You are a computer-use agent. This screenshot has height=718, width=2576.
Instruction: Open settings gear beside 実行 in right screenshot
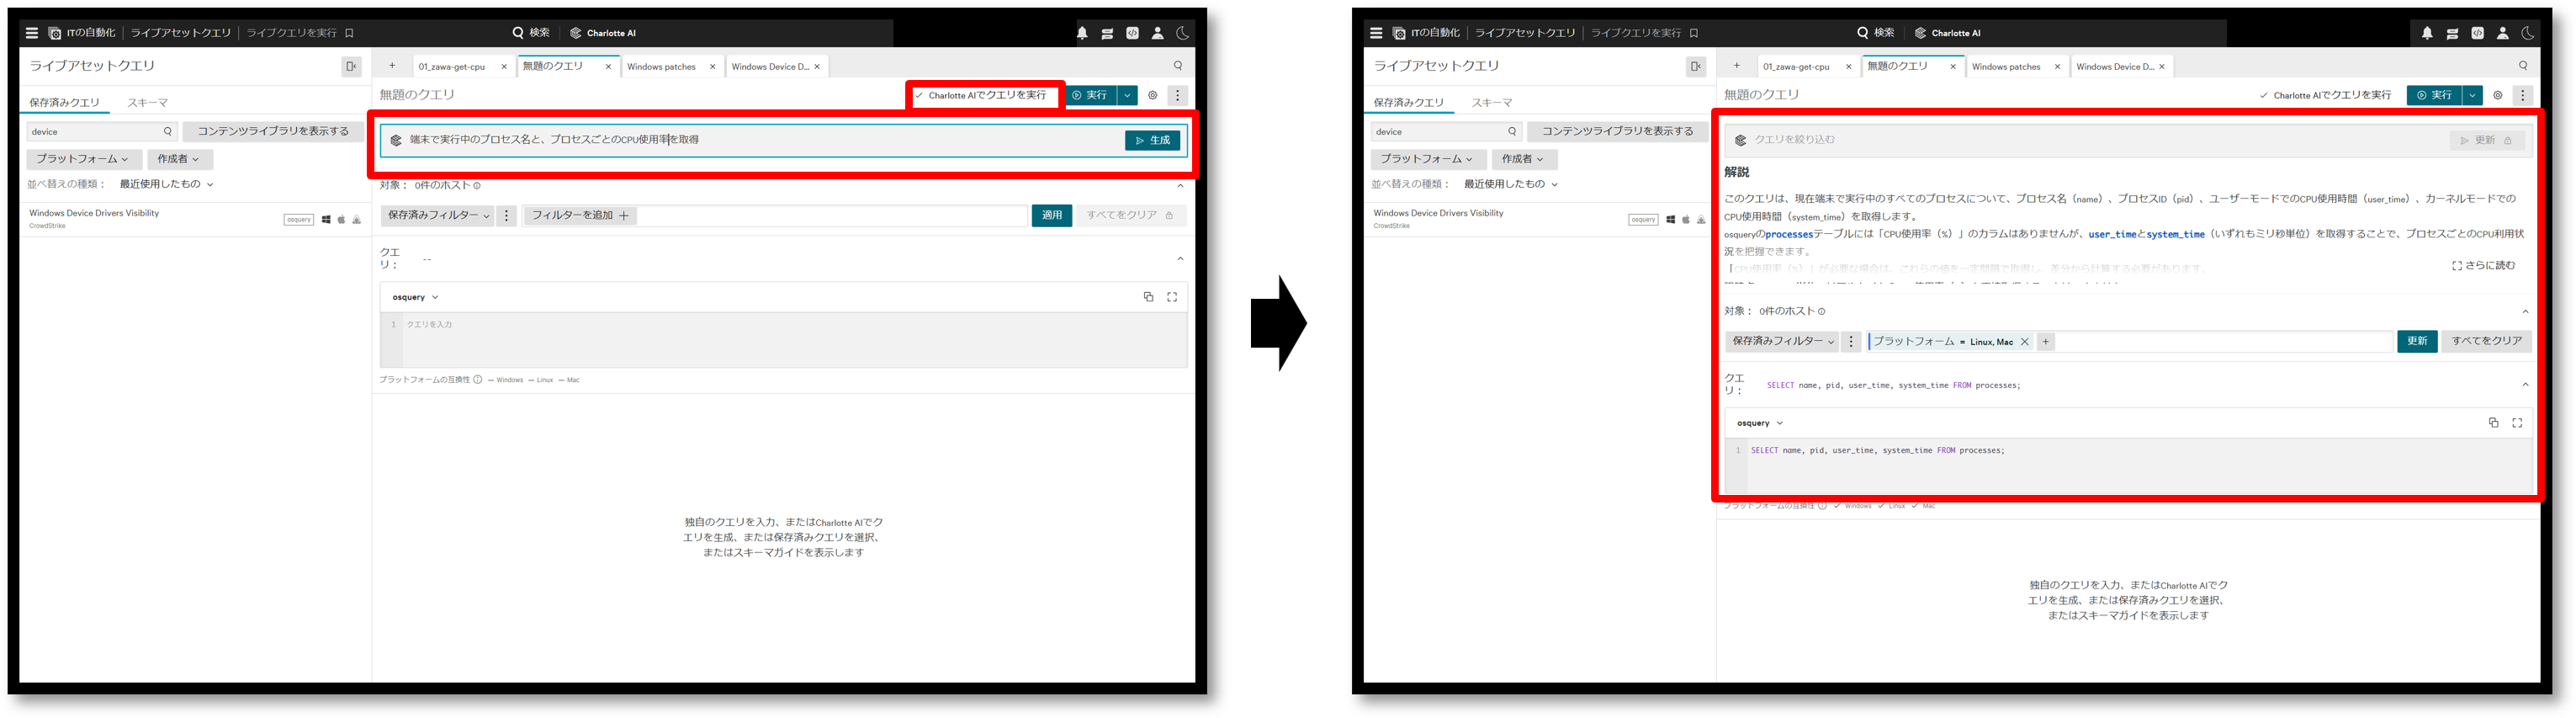tap(2497, 96)
